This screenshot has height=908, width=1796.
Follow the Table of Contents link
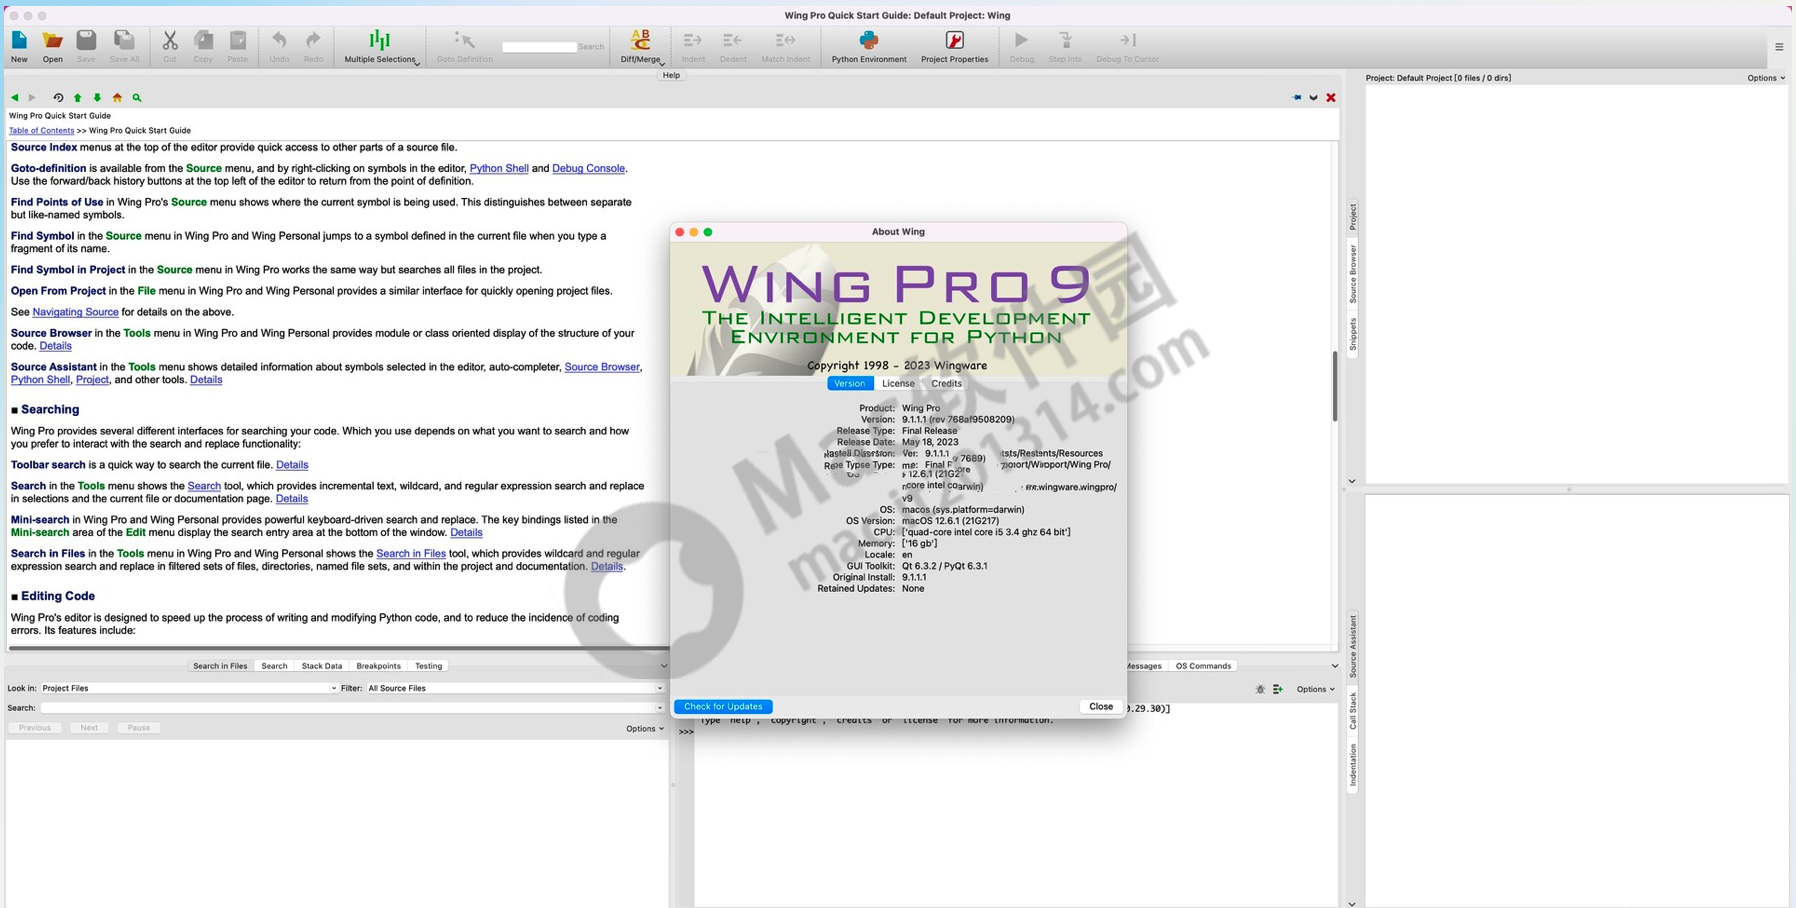coord(41,131)
